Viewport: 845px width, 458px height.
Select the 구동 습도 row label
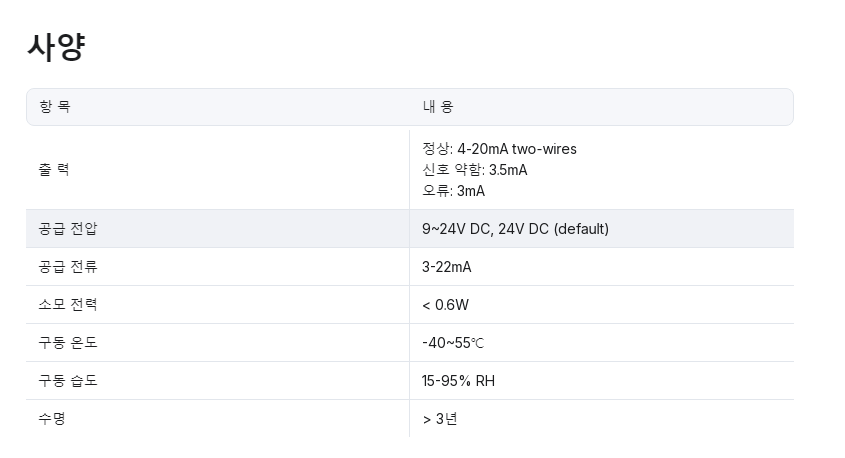68,381
